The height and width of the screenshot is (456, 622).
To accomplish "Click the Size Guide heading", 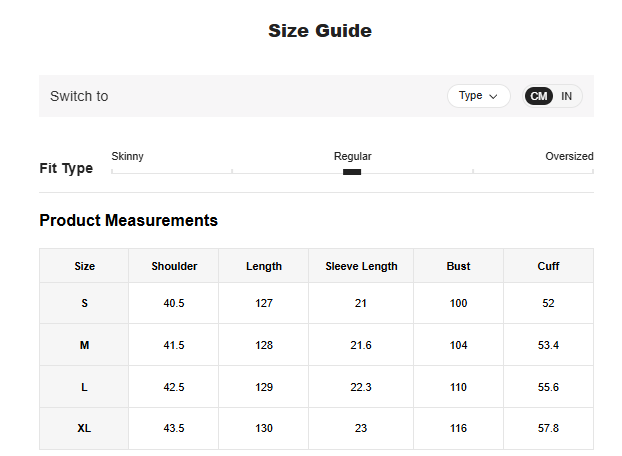I will tap(319, 31).
